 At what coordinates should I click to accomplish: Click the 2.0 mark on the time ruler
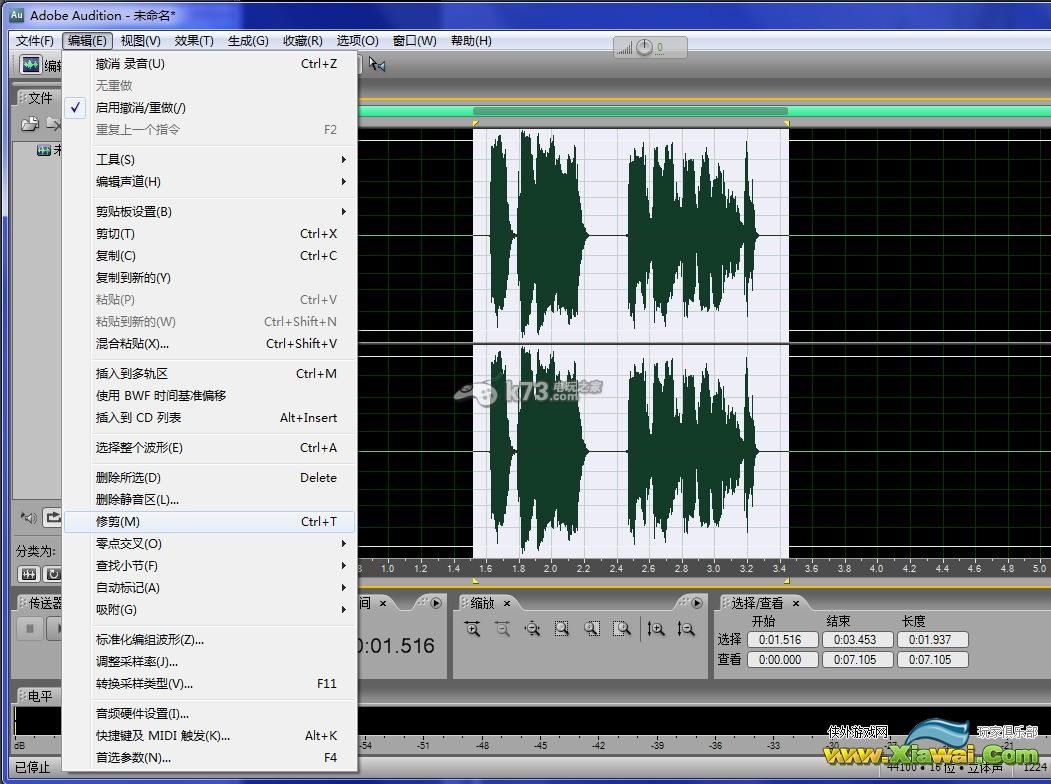pyautogui.click(x=550, y=568)
